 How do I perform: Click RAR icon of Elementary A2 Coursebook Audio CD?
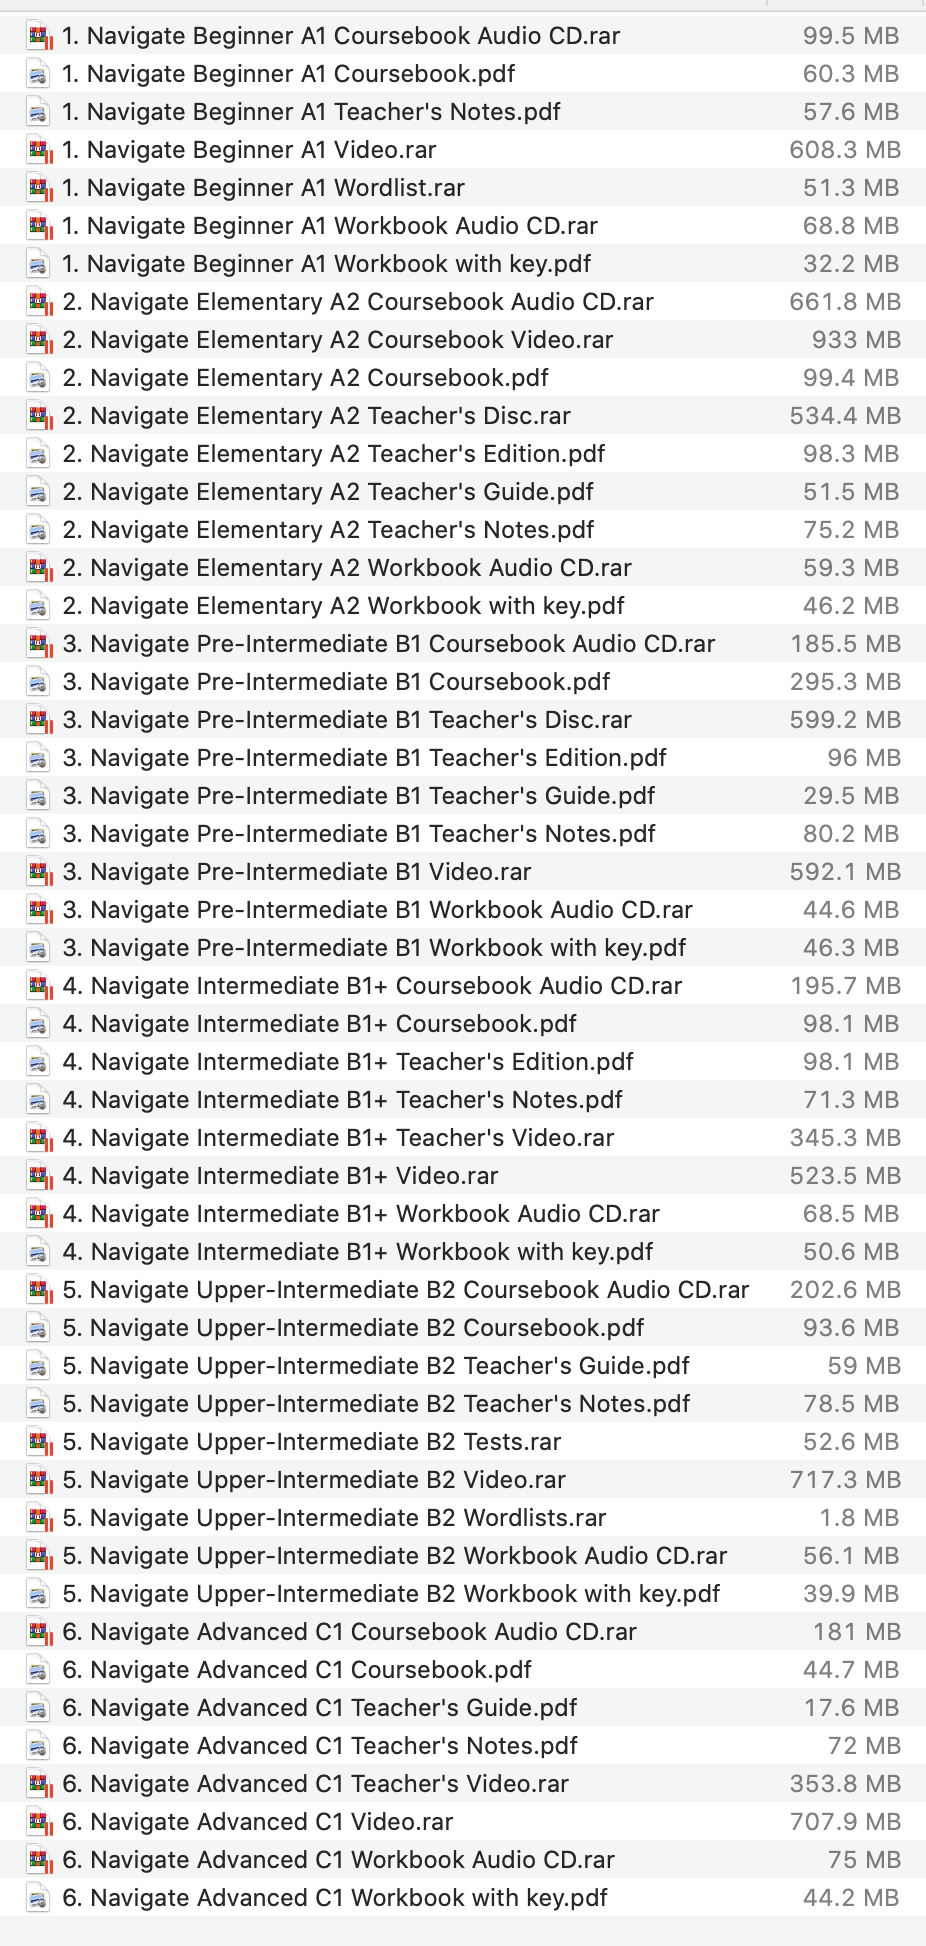click(39, 303)
